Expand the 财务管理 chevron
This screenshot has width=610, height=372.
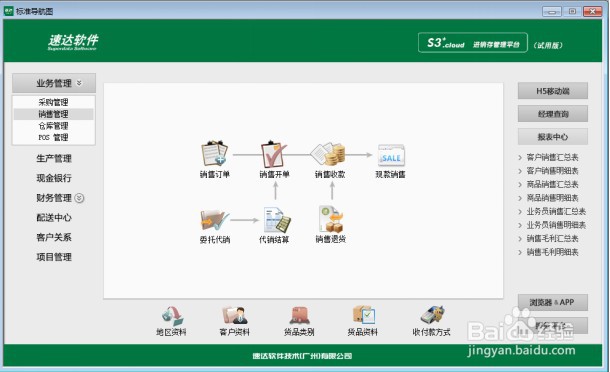click(x=79, y=198)
